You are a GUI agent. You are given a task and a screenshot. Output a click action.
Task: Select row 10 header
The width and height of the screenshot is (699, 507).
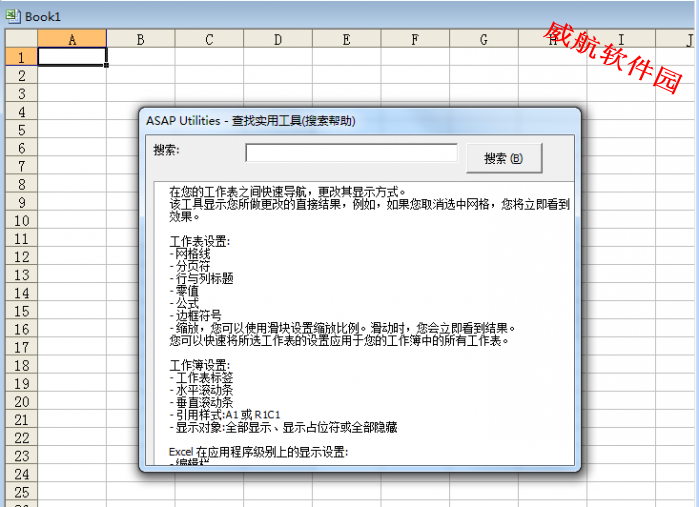tap(21, 220)
